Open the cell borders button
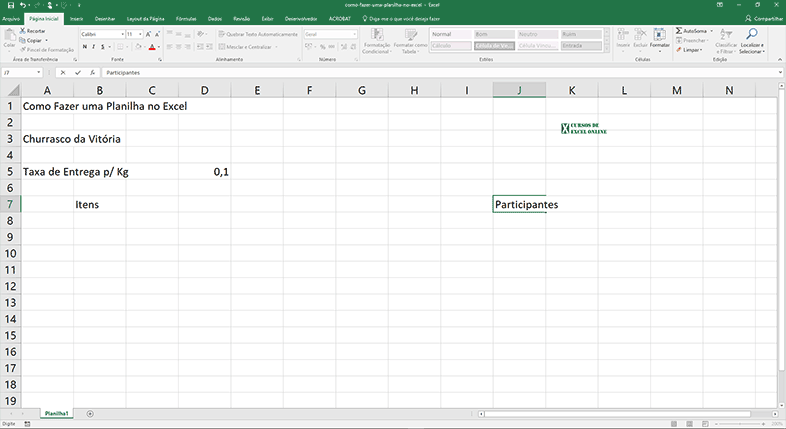 pyautogui.click(x=120, y=47)
